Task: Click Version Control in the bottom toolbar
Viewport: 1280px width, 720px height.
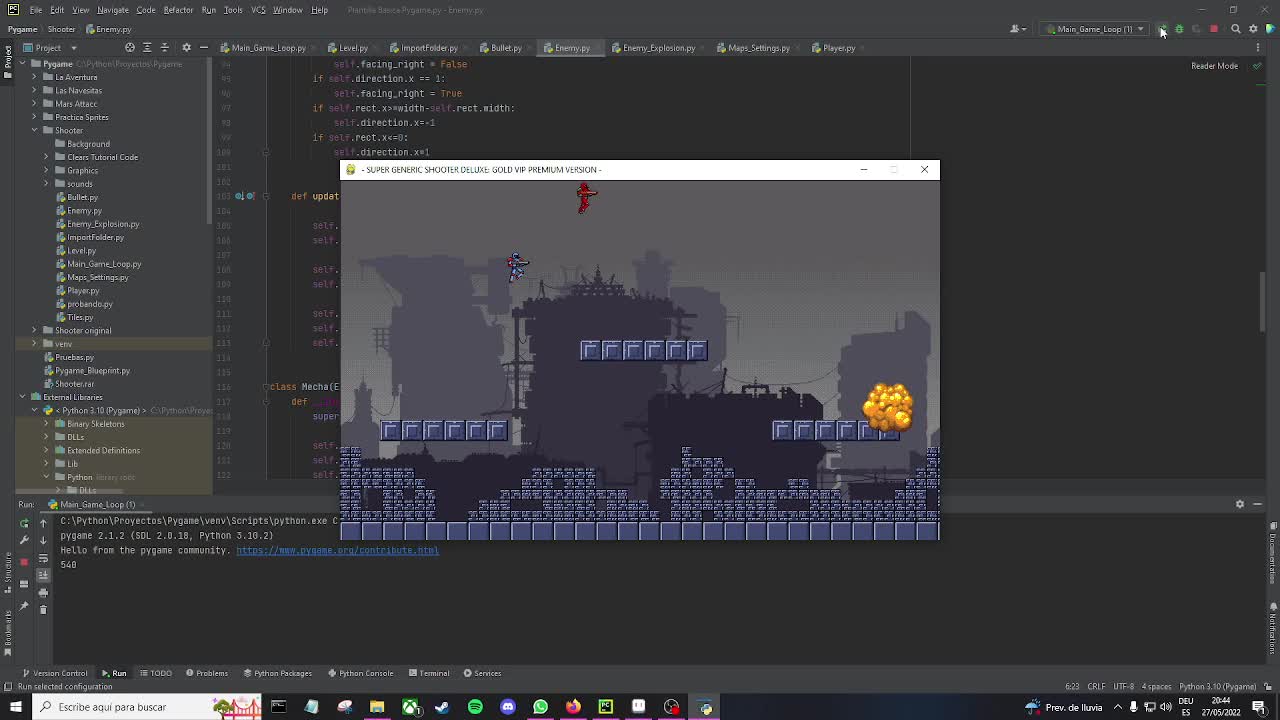Action: pyautogui.click(x=58, y=673)
